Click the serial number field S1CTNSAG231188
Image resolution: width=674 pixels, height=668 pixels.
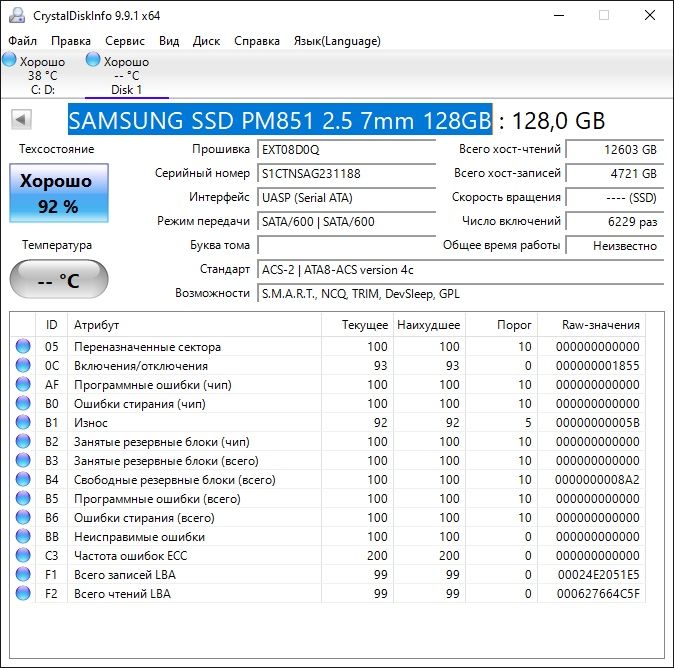[346, 174]
